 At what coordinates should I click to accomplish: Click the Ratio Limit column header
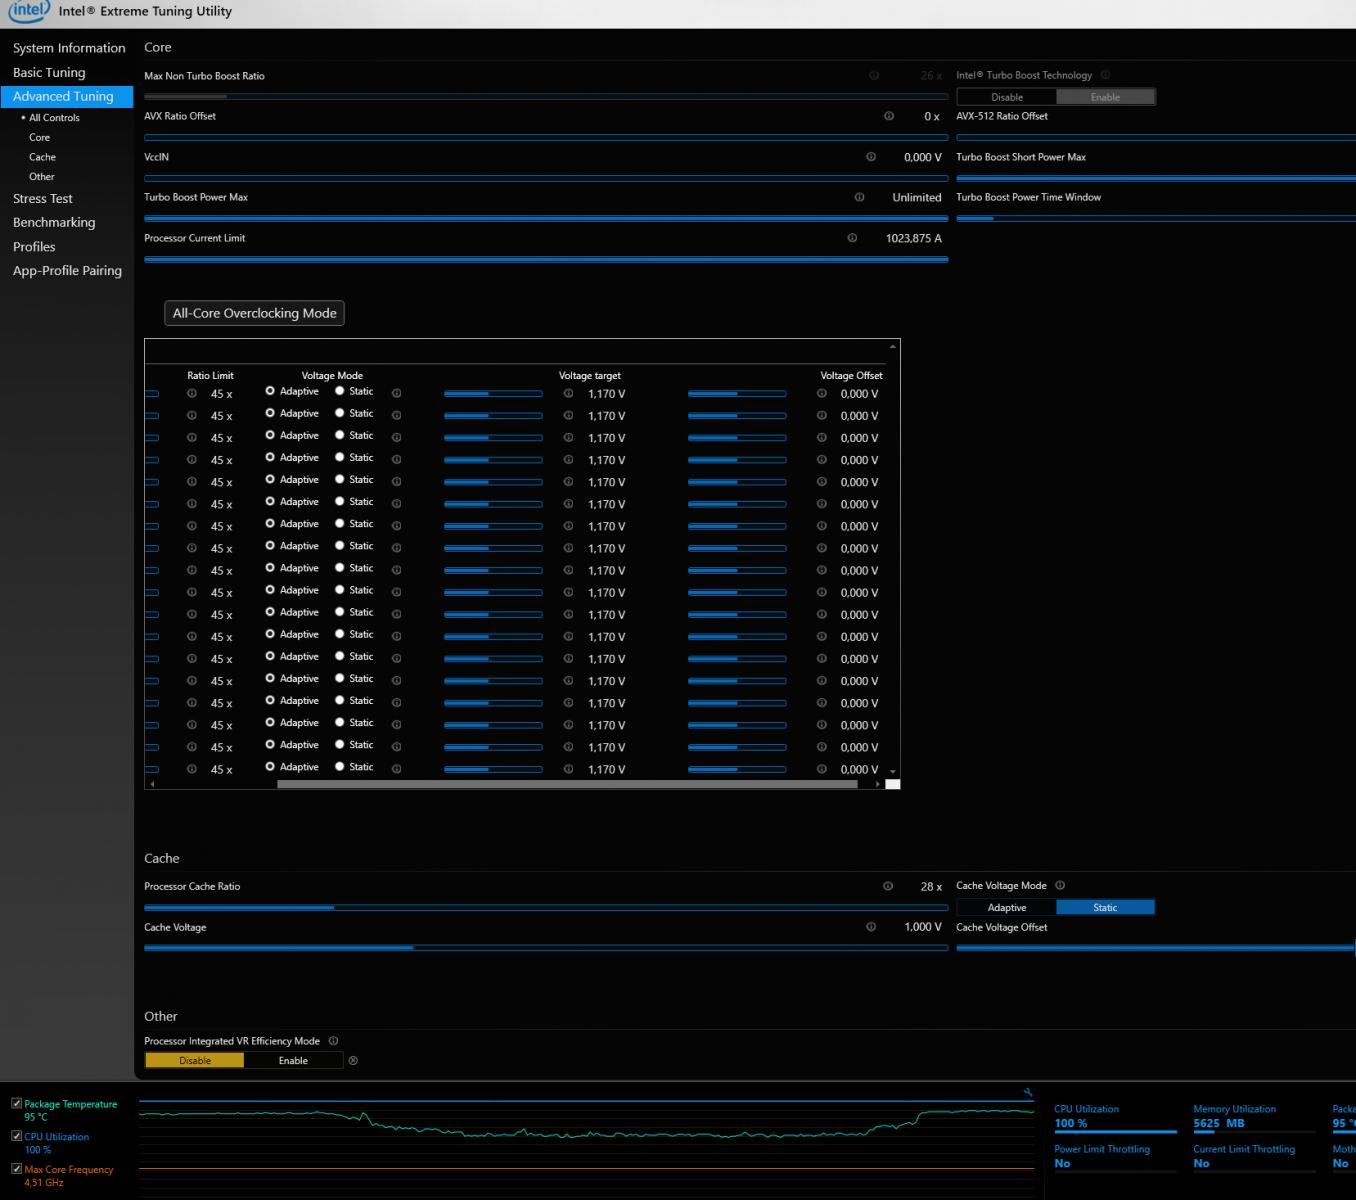coord(210,375)
